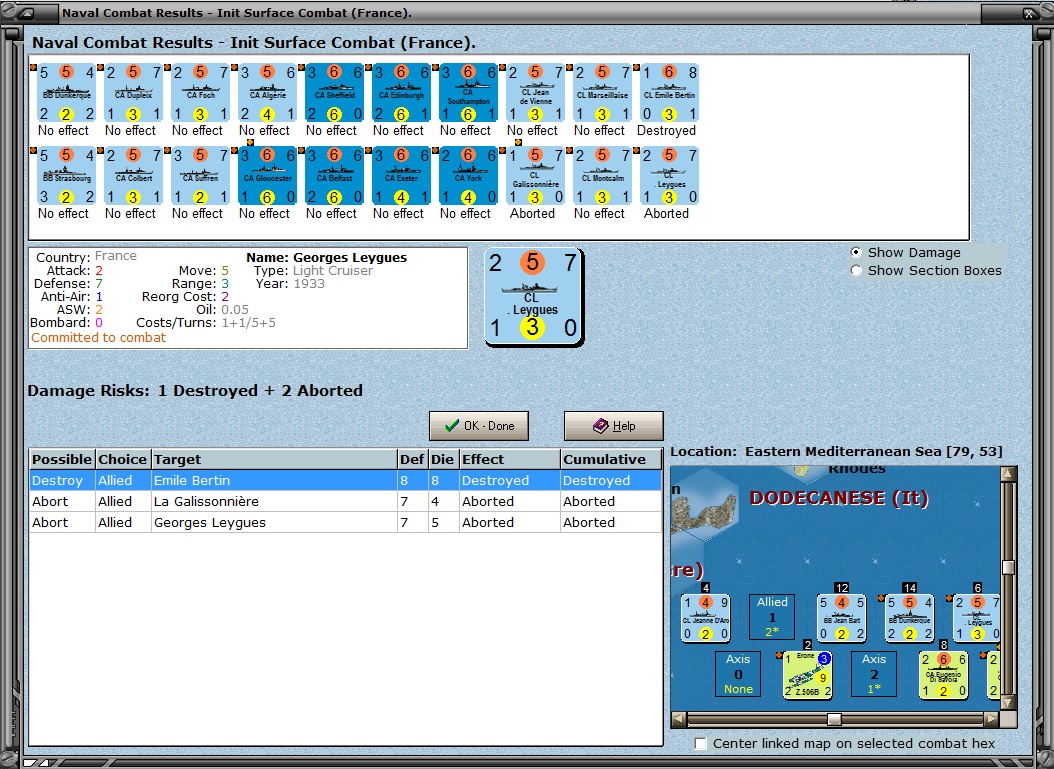Select the CA Foch ship counter
The height and width of the screenshot is (769, 1054).
coord(200,93)
